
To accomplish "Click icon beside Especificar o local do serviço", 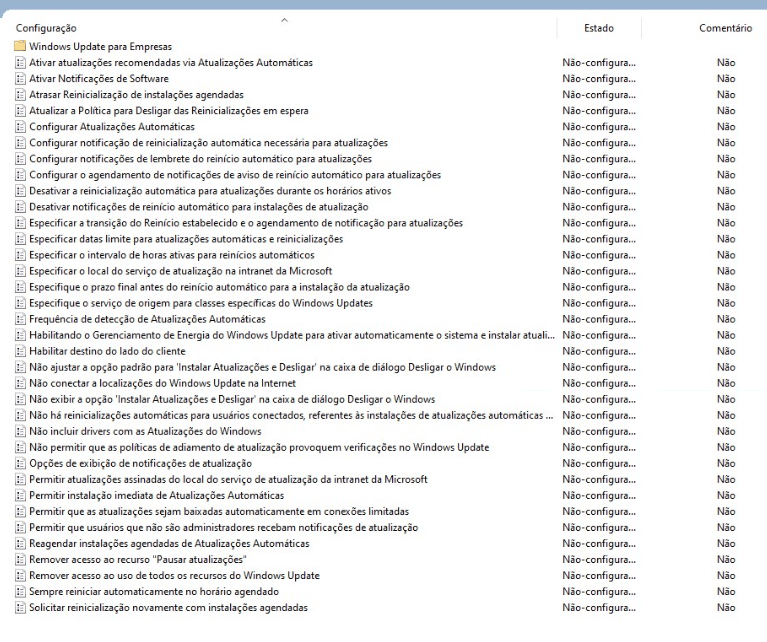I will pos(20,271).
